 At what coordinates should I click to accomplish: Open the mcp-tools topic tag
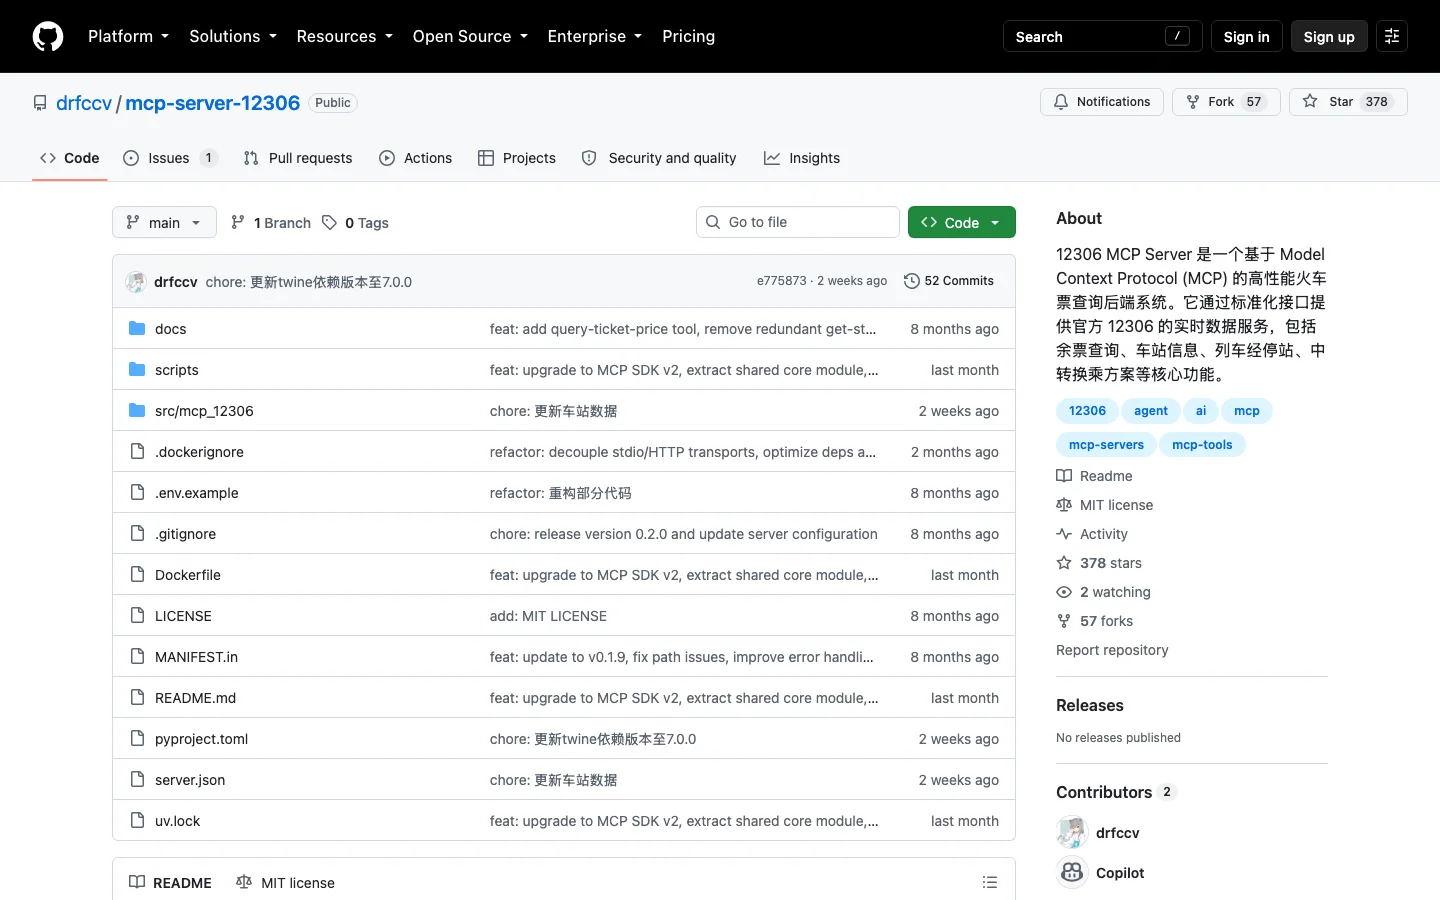pyautogui.click(x=1202, y=445)
